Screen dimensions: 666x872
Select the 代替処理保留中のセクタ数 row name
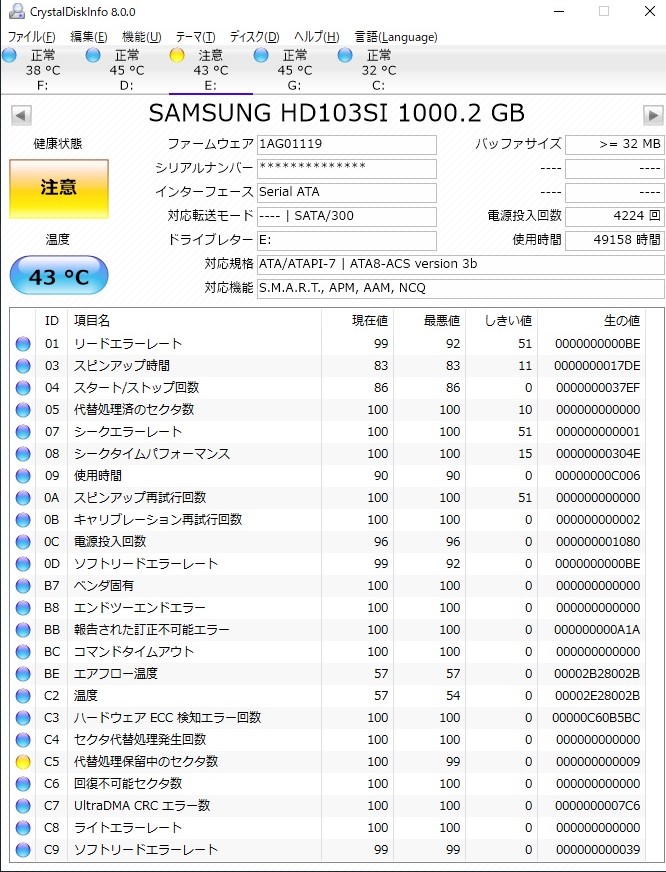coord(146,761)
